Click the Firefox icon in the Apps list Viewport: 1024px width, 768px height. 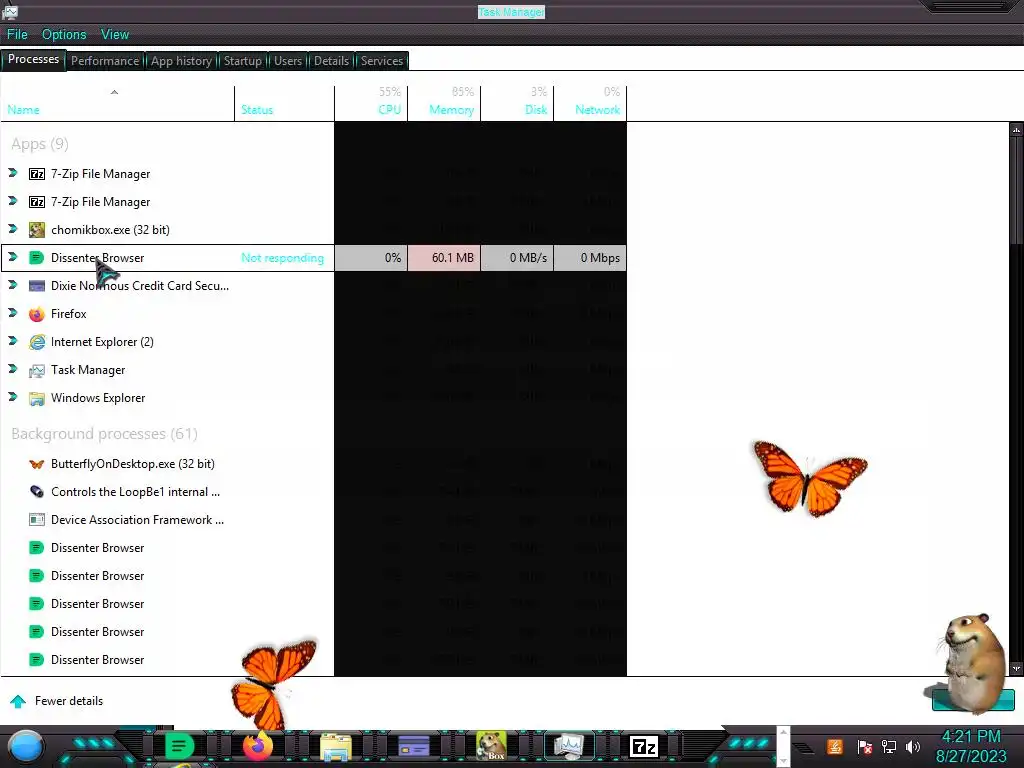pyautogui.click(x=37, y=314)
